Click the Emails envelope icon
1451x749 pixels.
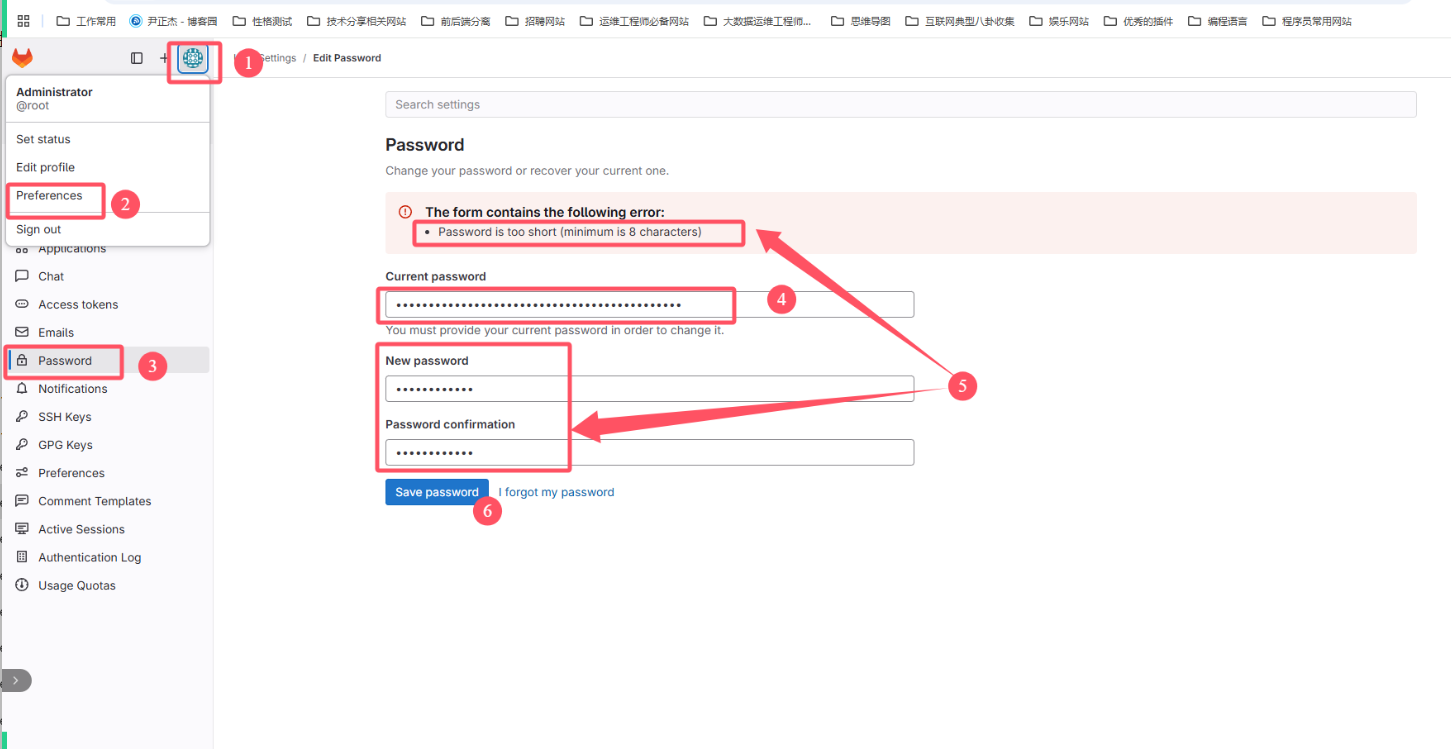click(x=22, y=332)
